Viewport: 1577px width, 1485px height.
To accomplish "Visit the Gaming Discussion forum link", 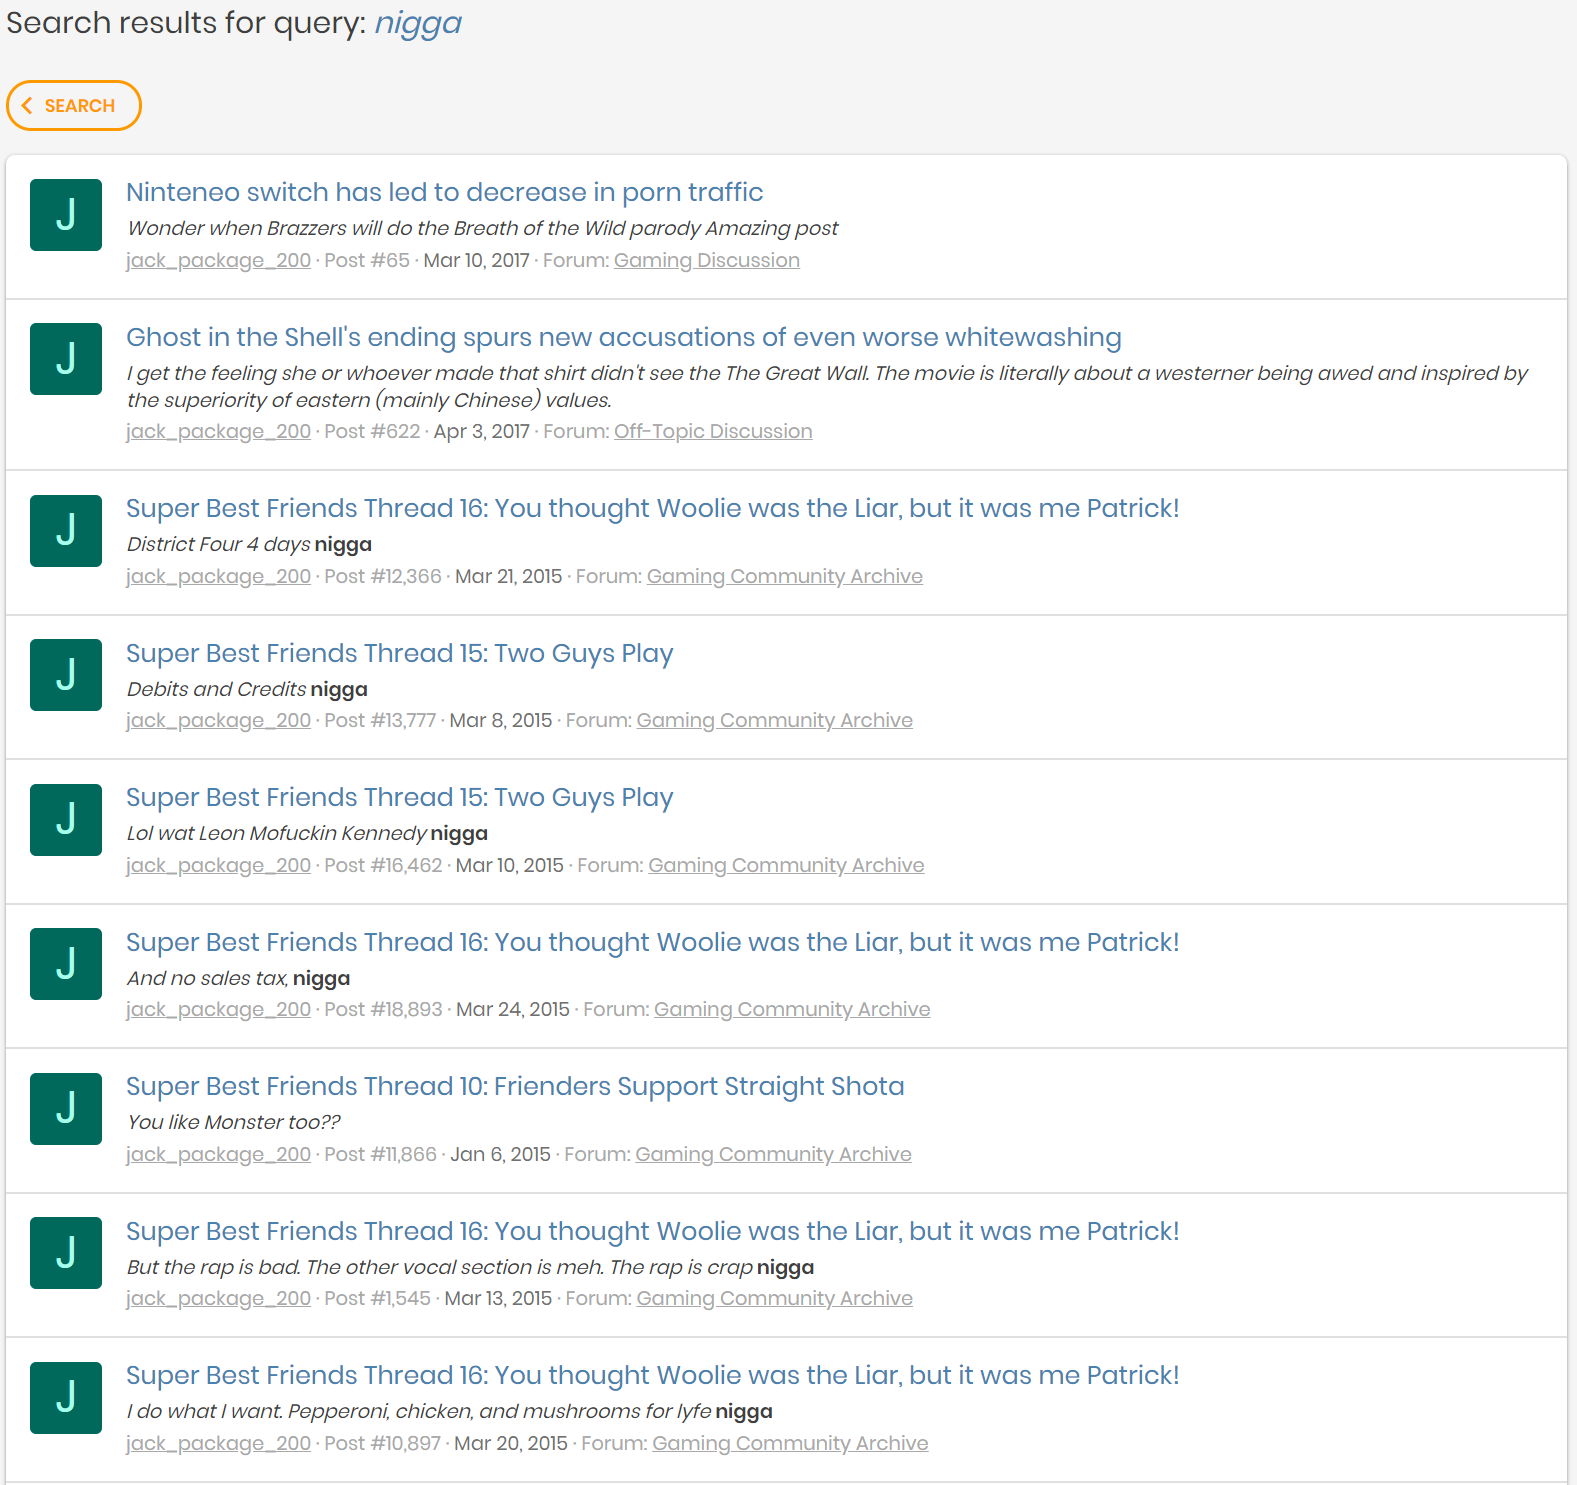I will [706, 260].
